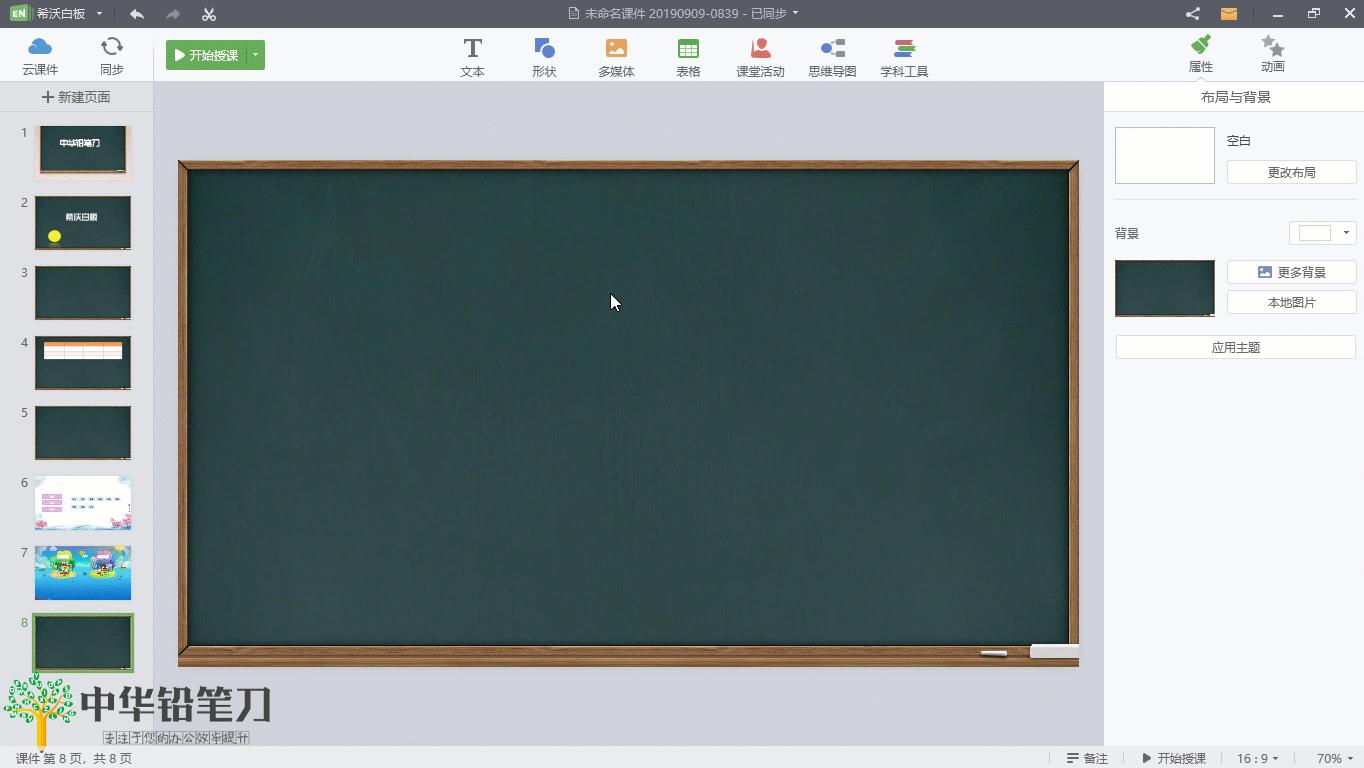Open 备注 notes in status bar
Viewport: 1364px width, 768px height.
pyautogui.click(x=1087, y=758)
